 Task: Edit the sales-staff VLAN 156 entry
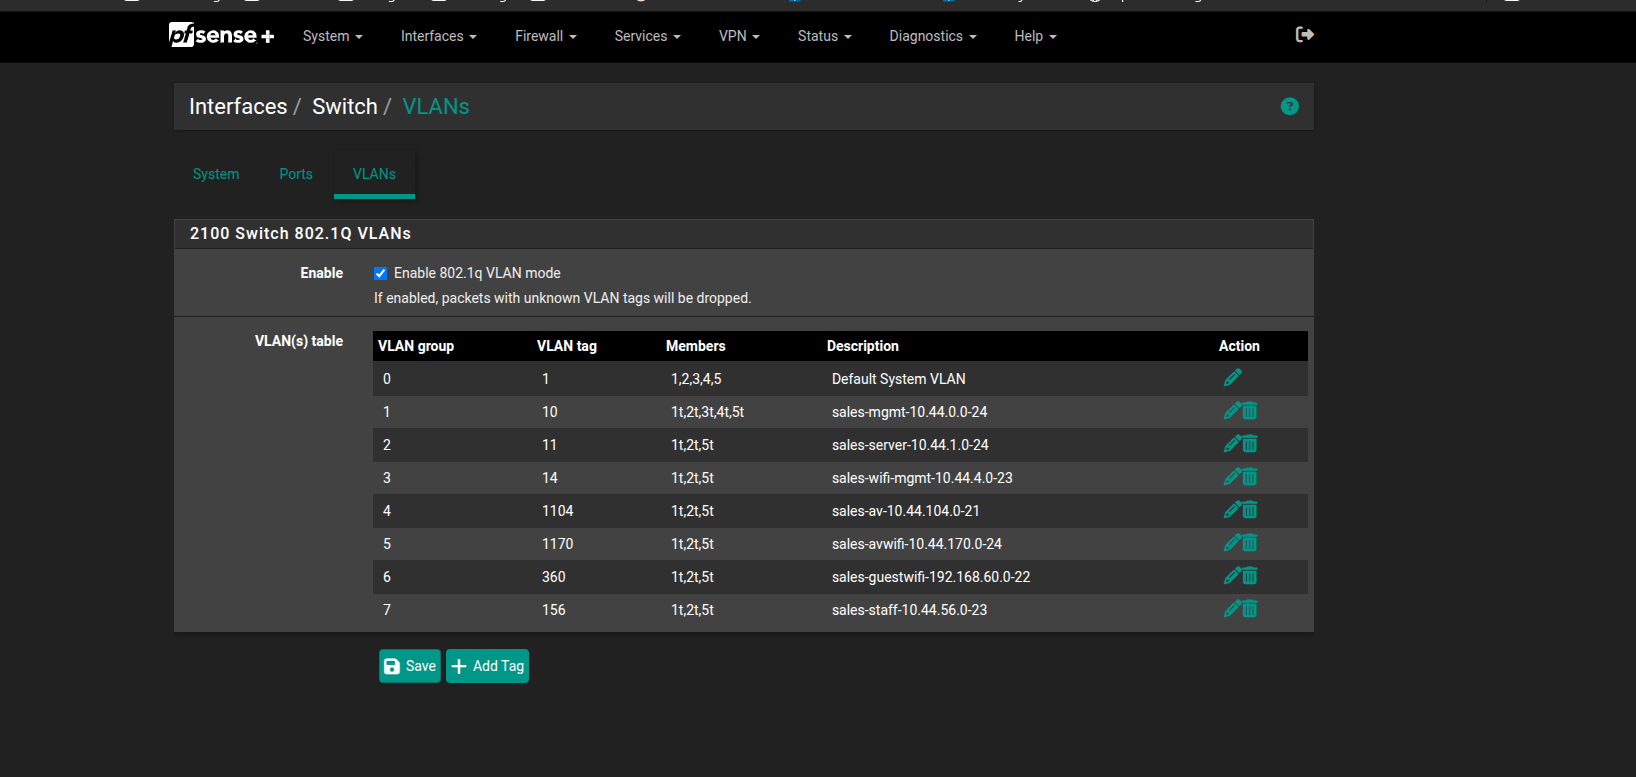1232,609
